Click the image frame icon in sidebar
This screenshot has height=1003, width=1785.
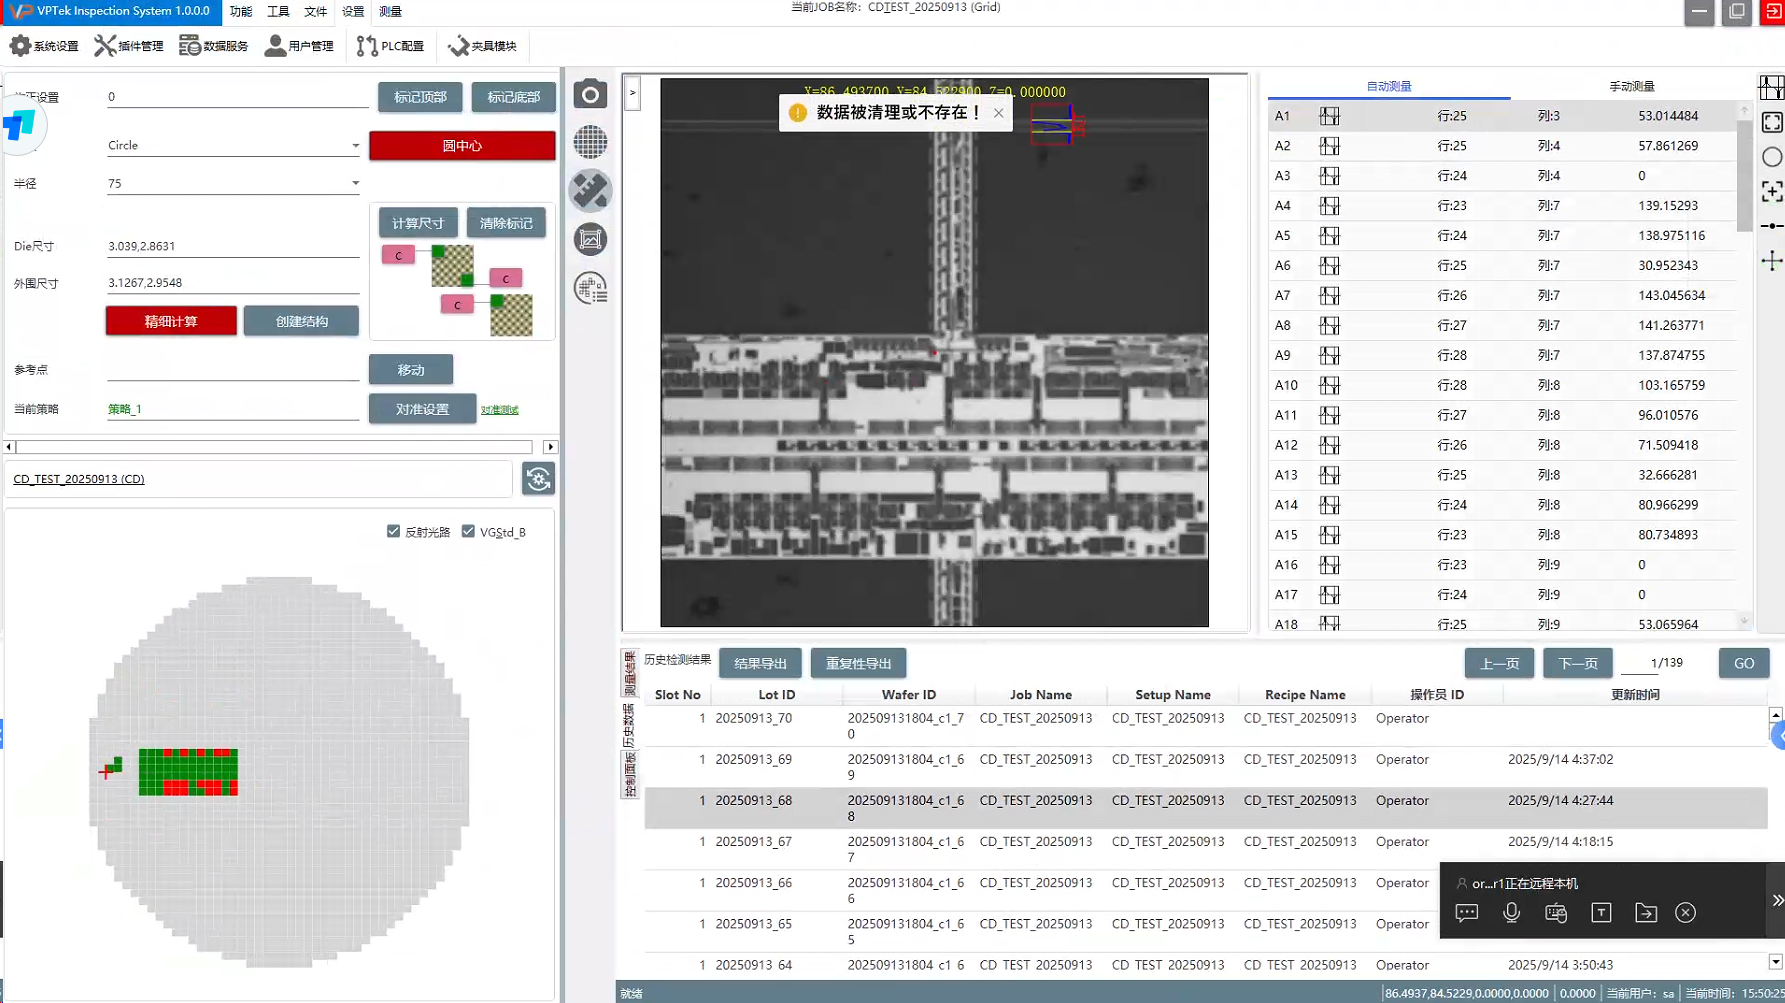click(x=590, y=239)
